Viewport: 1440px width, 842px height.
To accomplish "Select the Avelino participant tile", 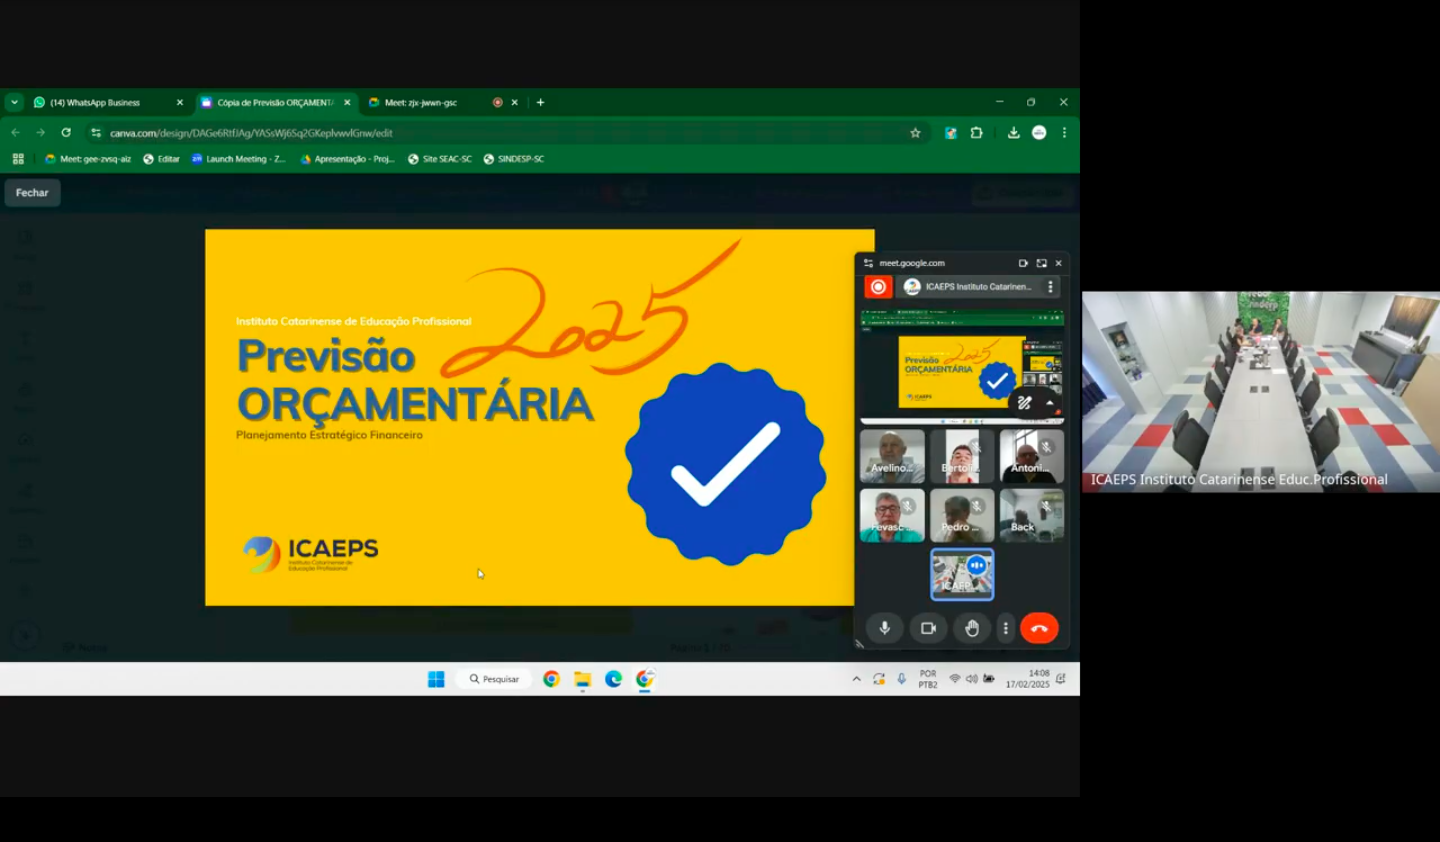I will [x=892, y=457].
